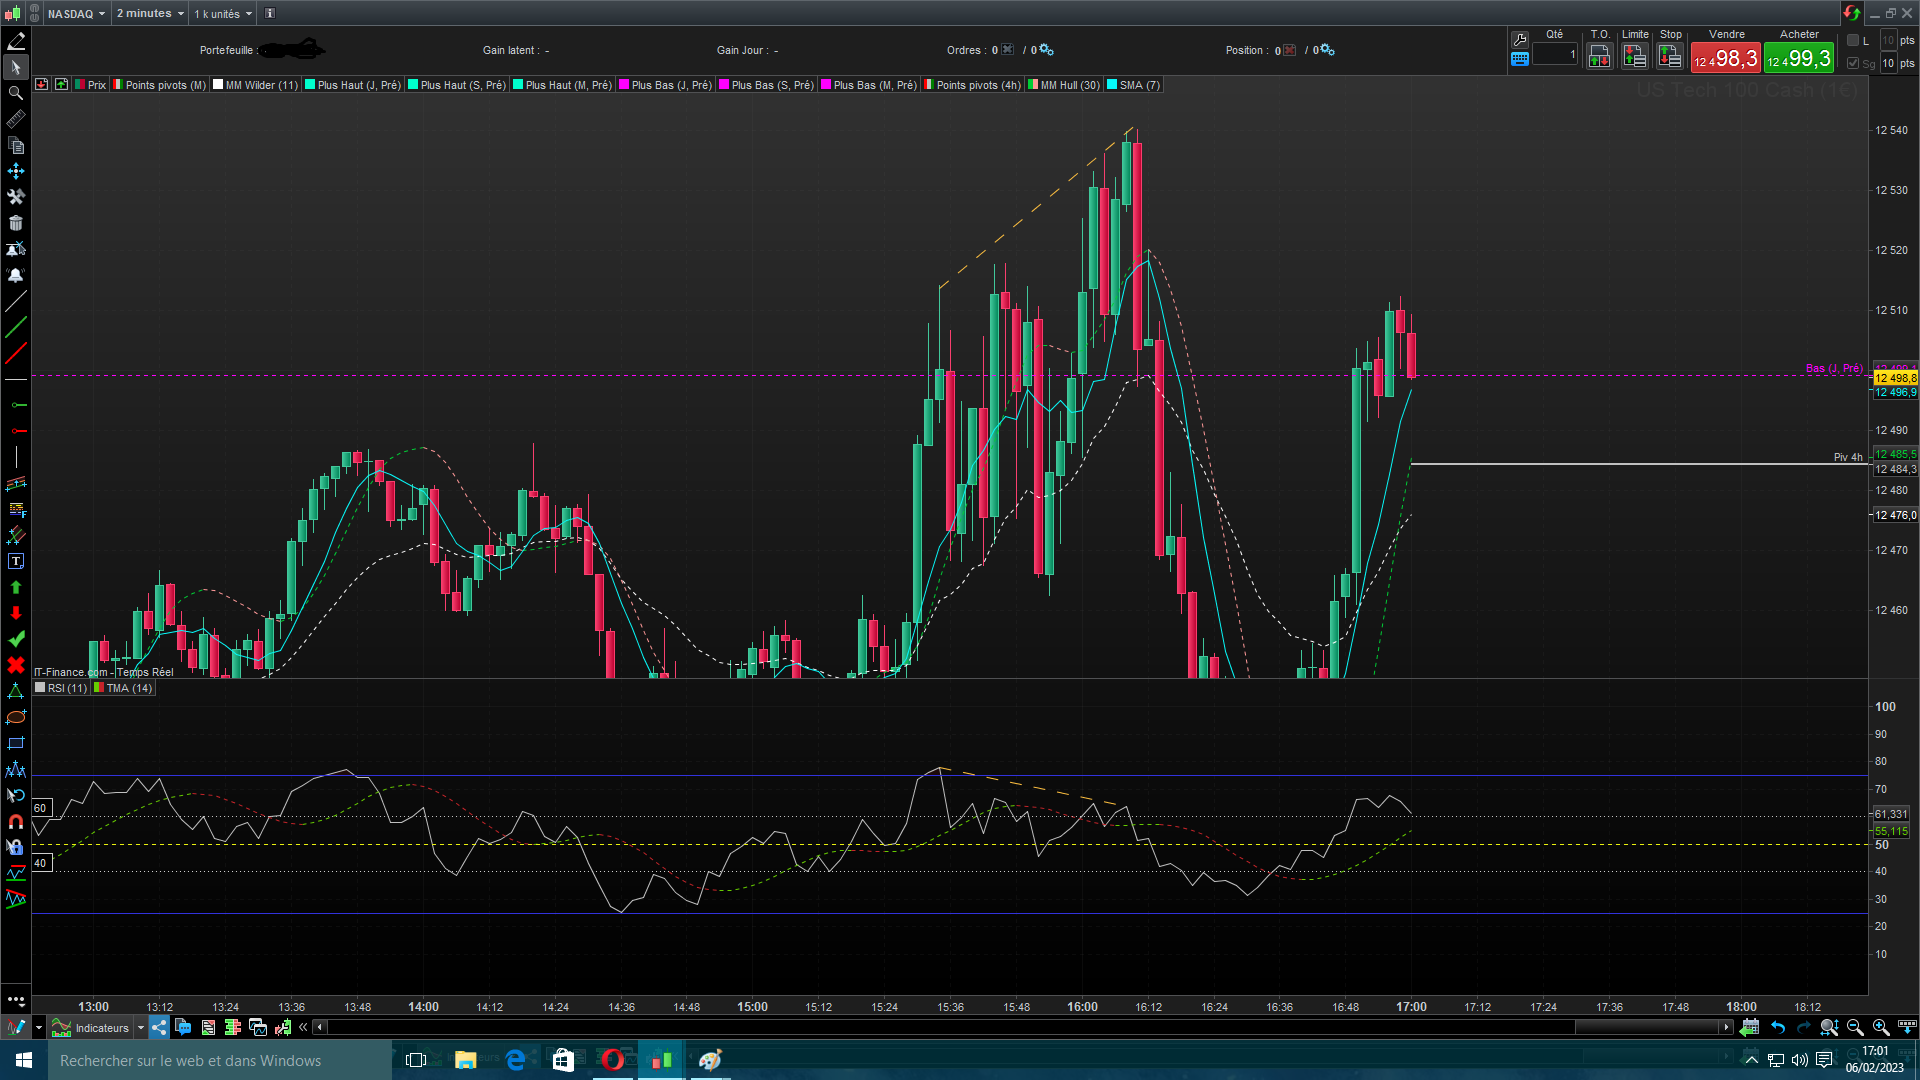Click the Stop order icon
This screenshot has width=1920, height=1080.
pyautogui.click(x=1670, y=57)
